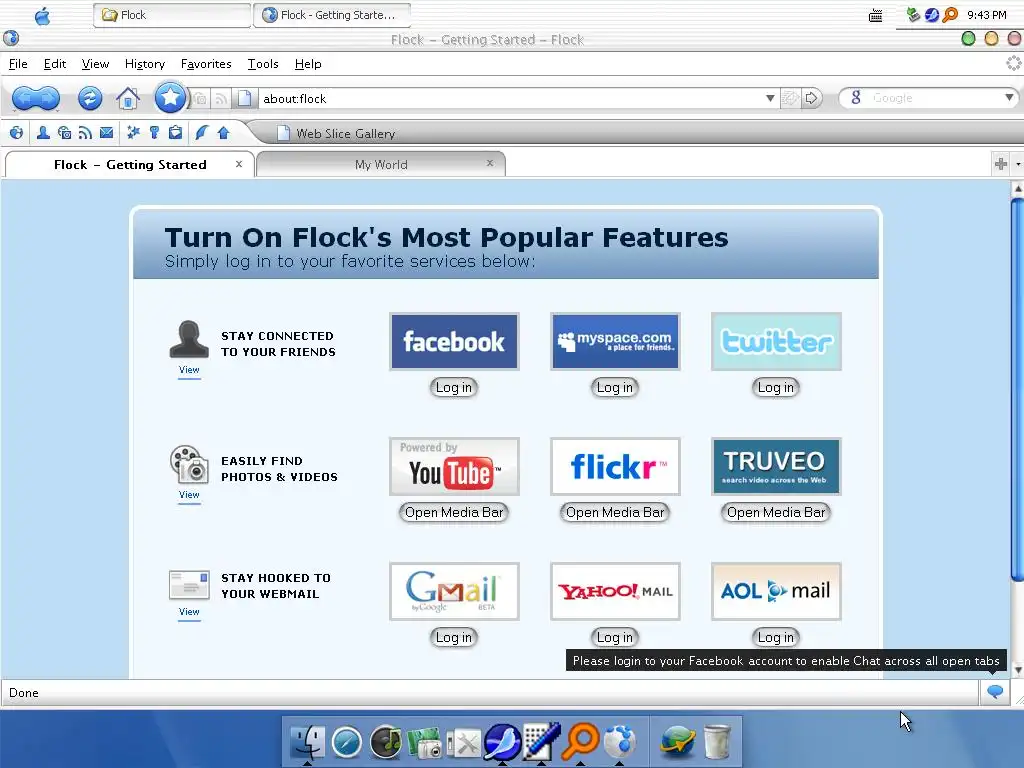
Task: Open the Tools menu
Action: click(263, 64)
